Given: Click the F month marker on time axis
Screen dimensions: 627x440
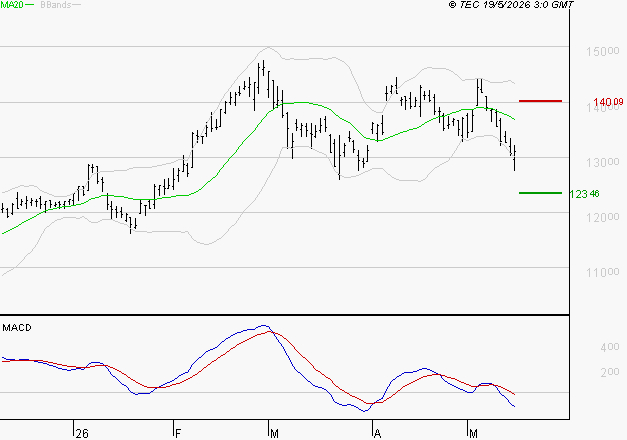Looking at the screenshot, I should pos(178,434).
